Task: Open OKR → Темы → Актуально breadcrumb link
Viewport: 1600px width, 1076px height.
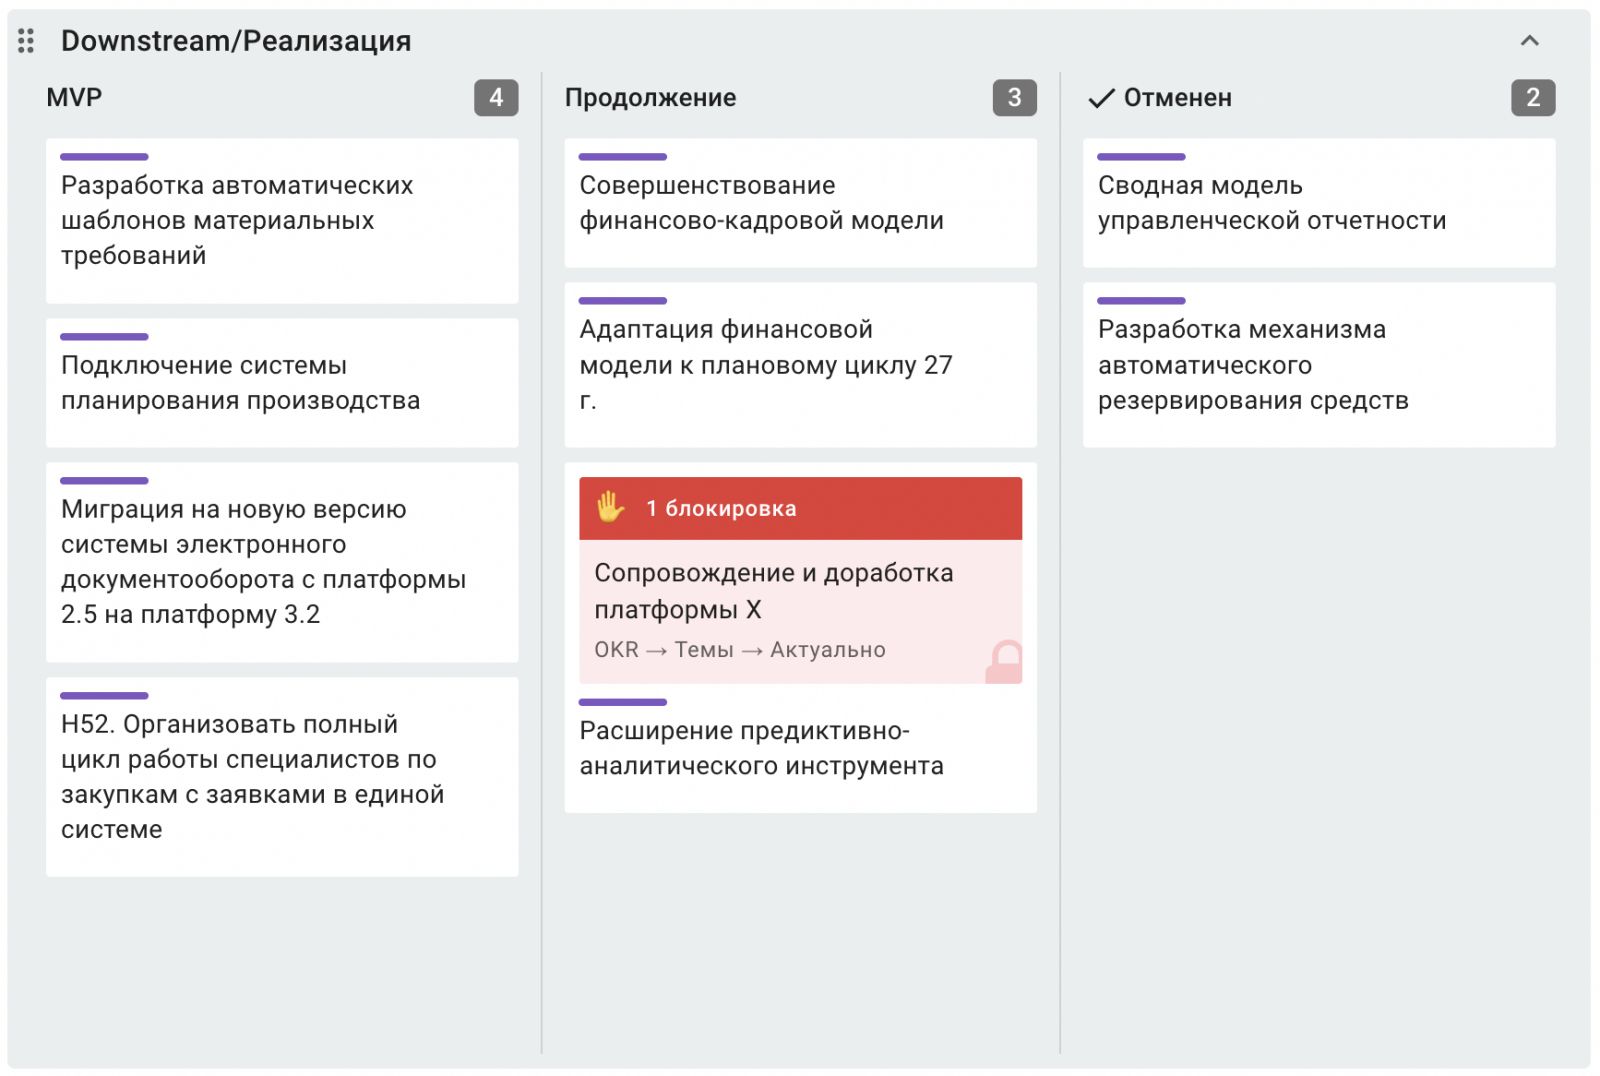Action: coord(739,650)
